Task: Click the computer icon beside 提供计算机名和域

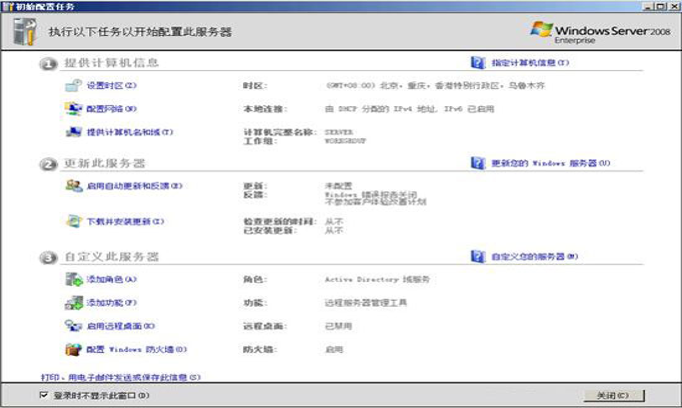Action: (x=72, y=132)
